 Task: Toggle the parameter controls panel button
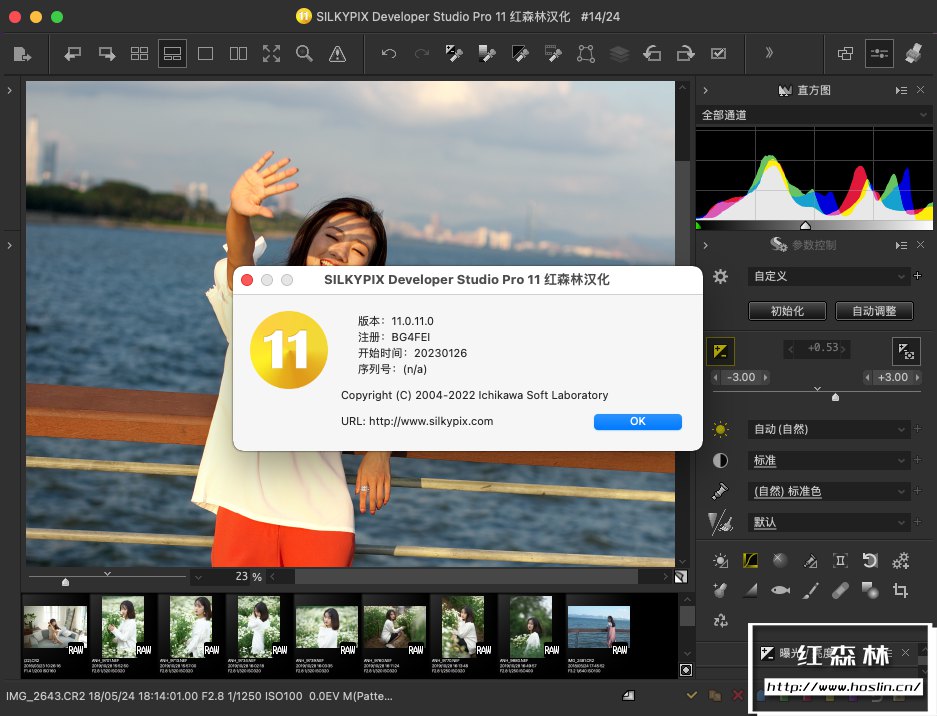pos(879,53)
